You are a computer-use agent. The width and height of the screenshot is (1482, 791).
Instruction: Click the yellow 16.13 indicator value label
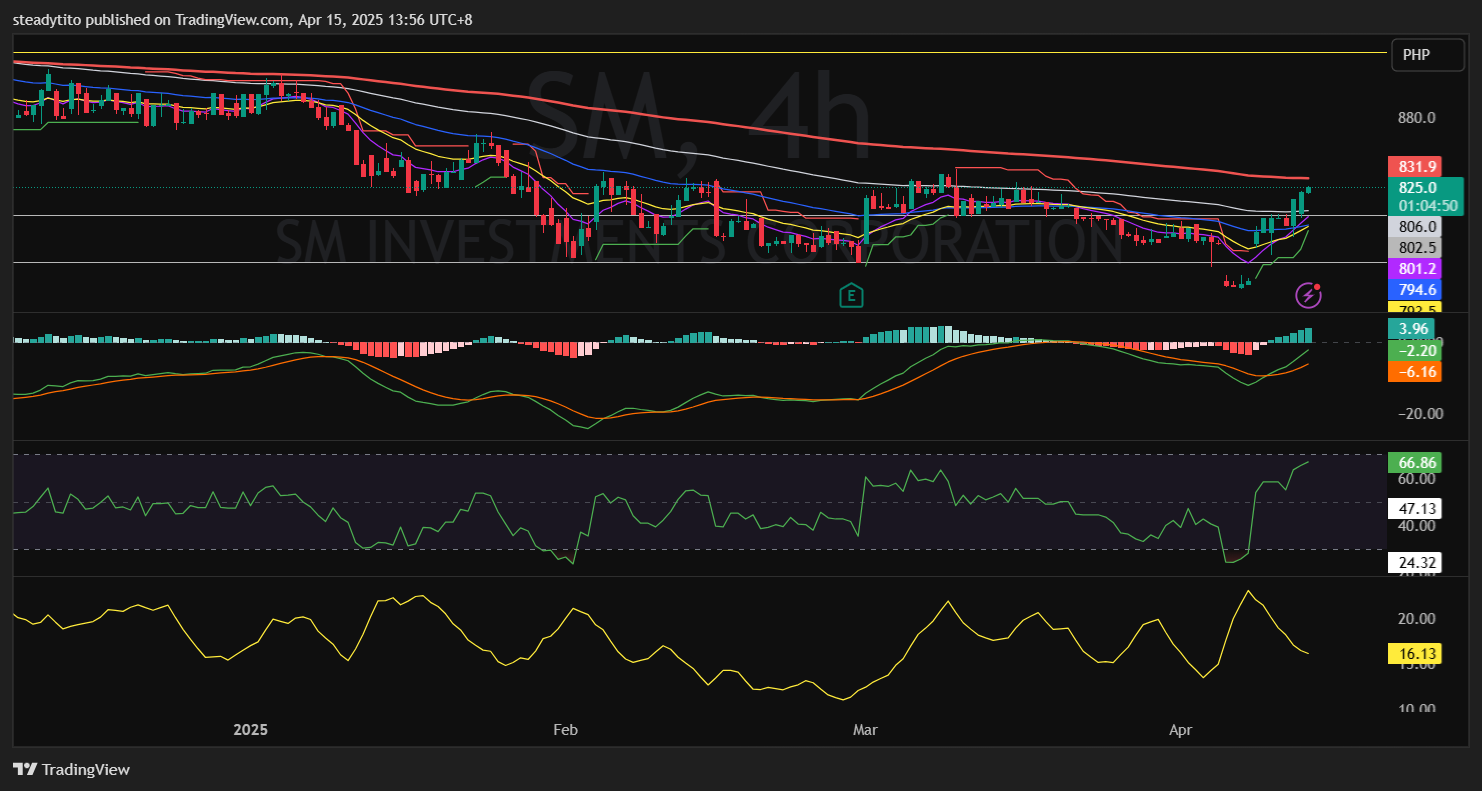[x=1417, y=654]
